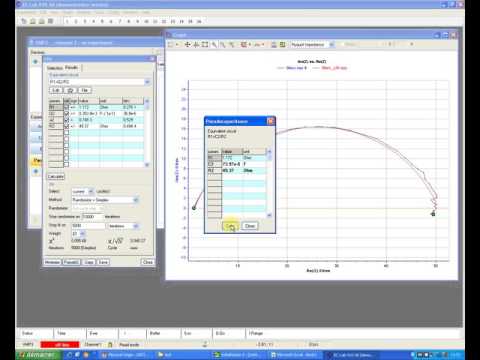
Task: Click the down arrow of the Pseudocapacitance table scrollbar
Action: pyautogui.click(x=269, y=215)
